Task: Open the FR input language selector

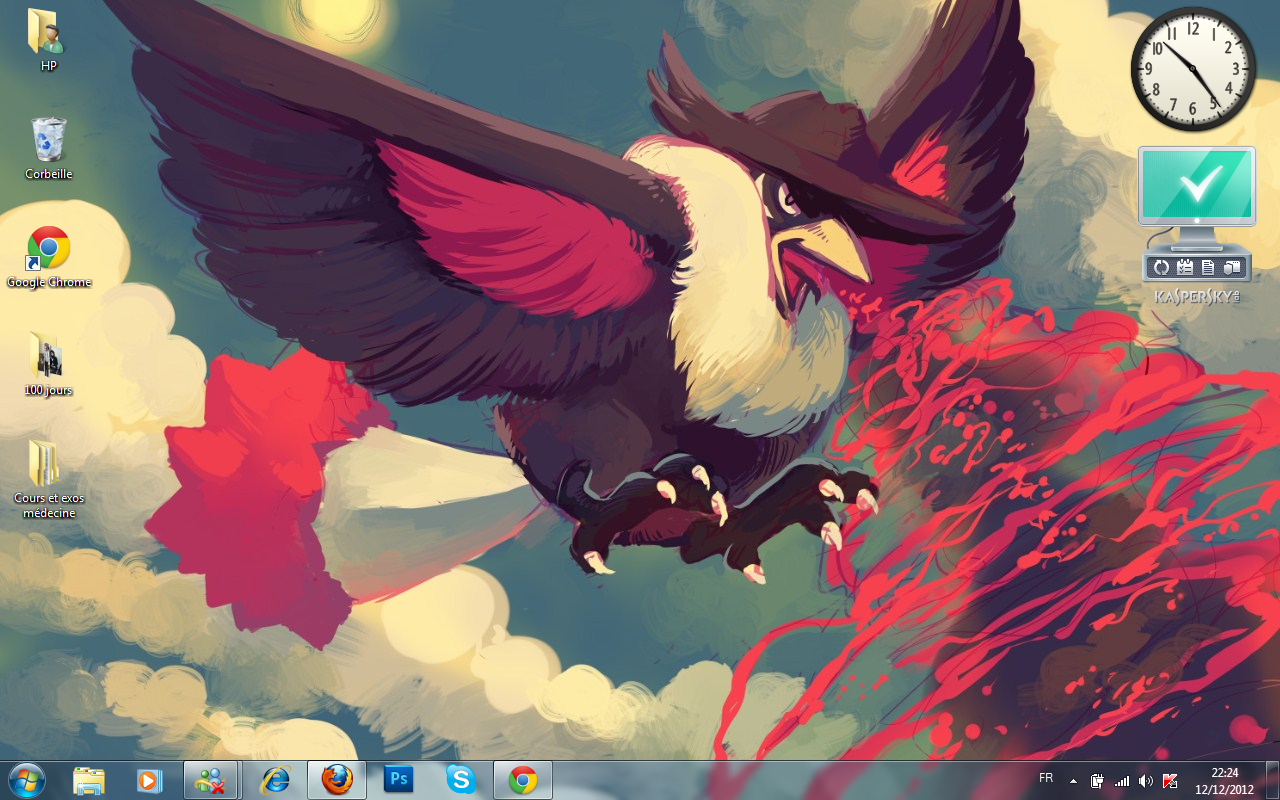Action: point(1046,778)
